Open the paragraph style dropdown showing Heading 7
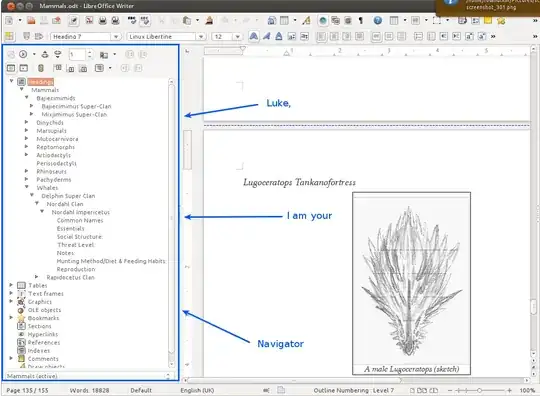The image size is (540, 396). pyautogui.click(x=86, y=37)
